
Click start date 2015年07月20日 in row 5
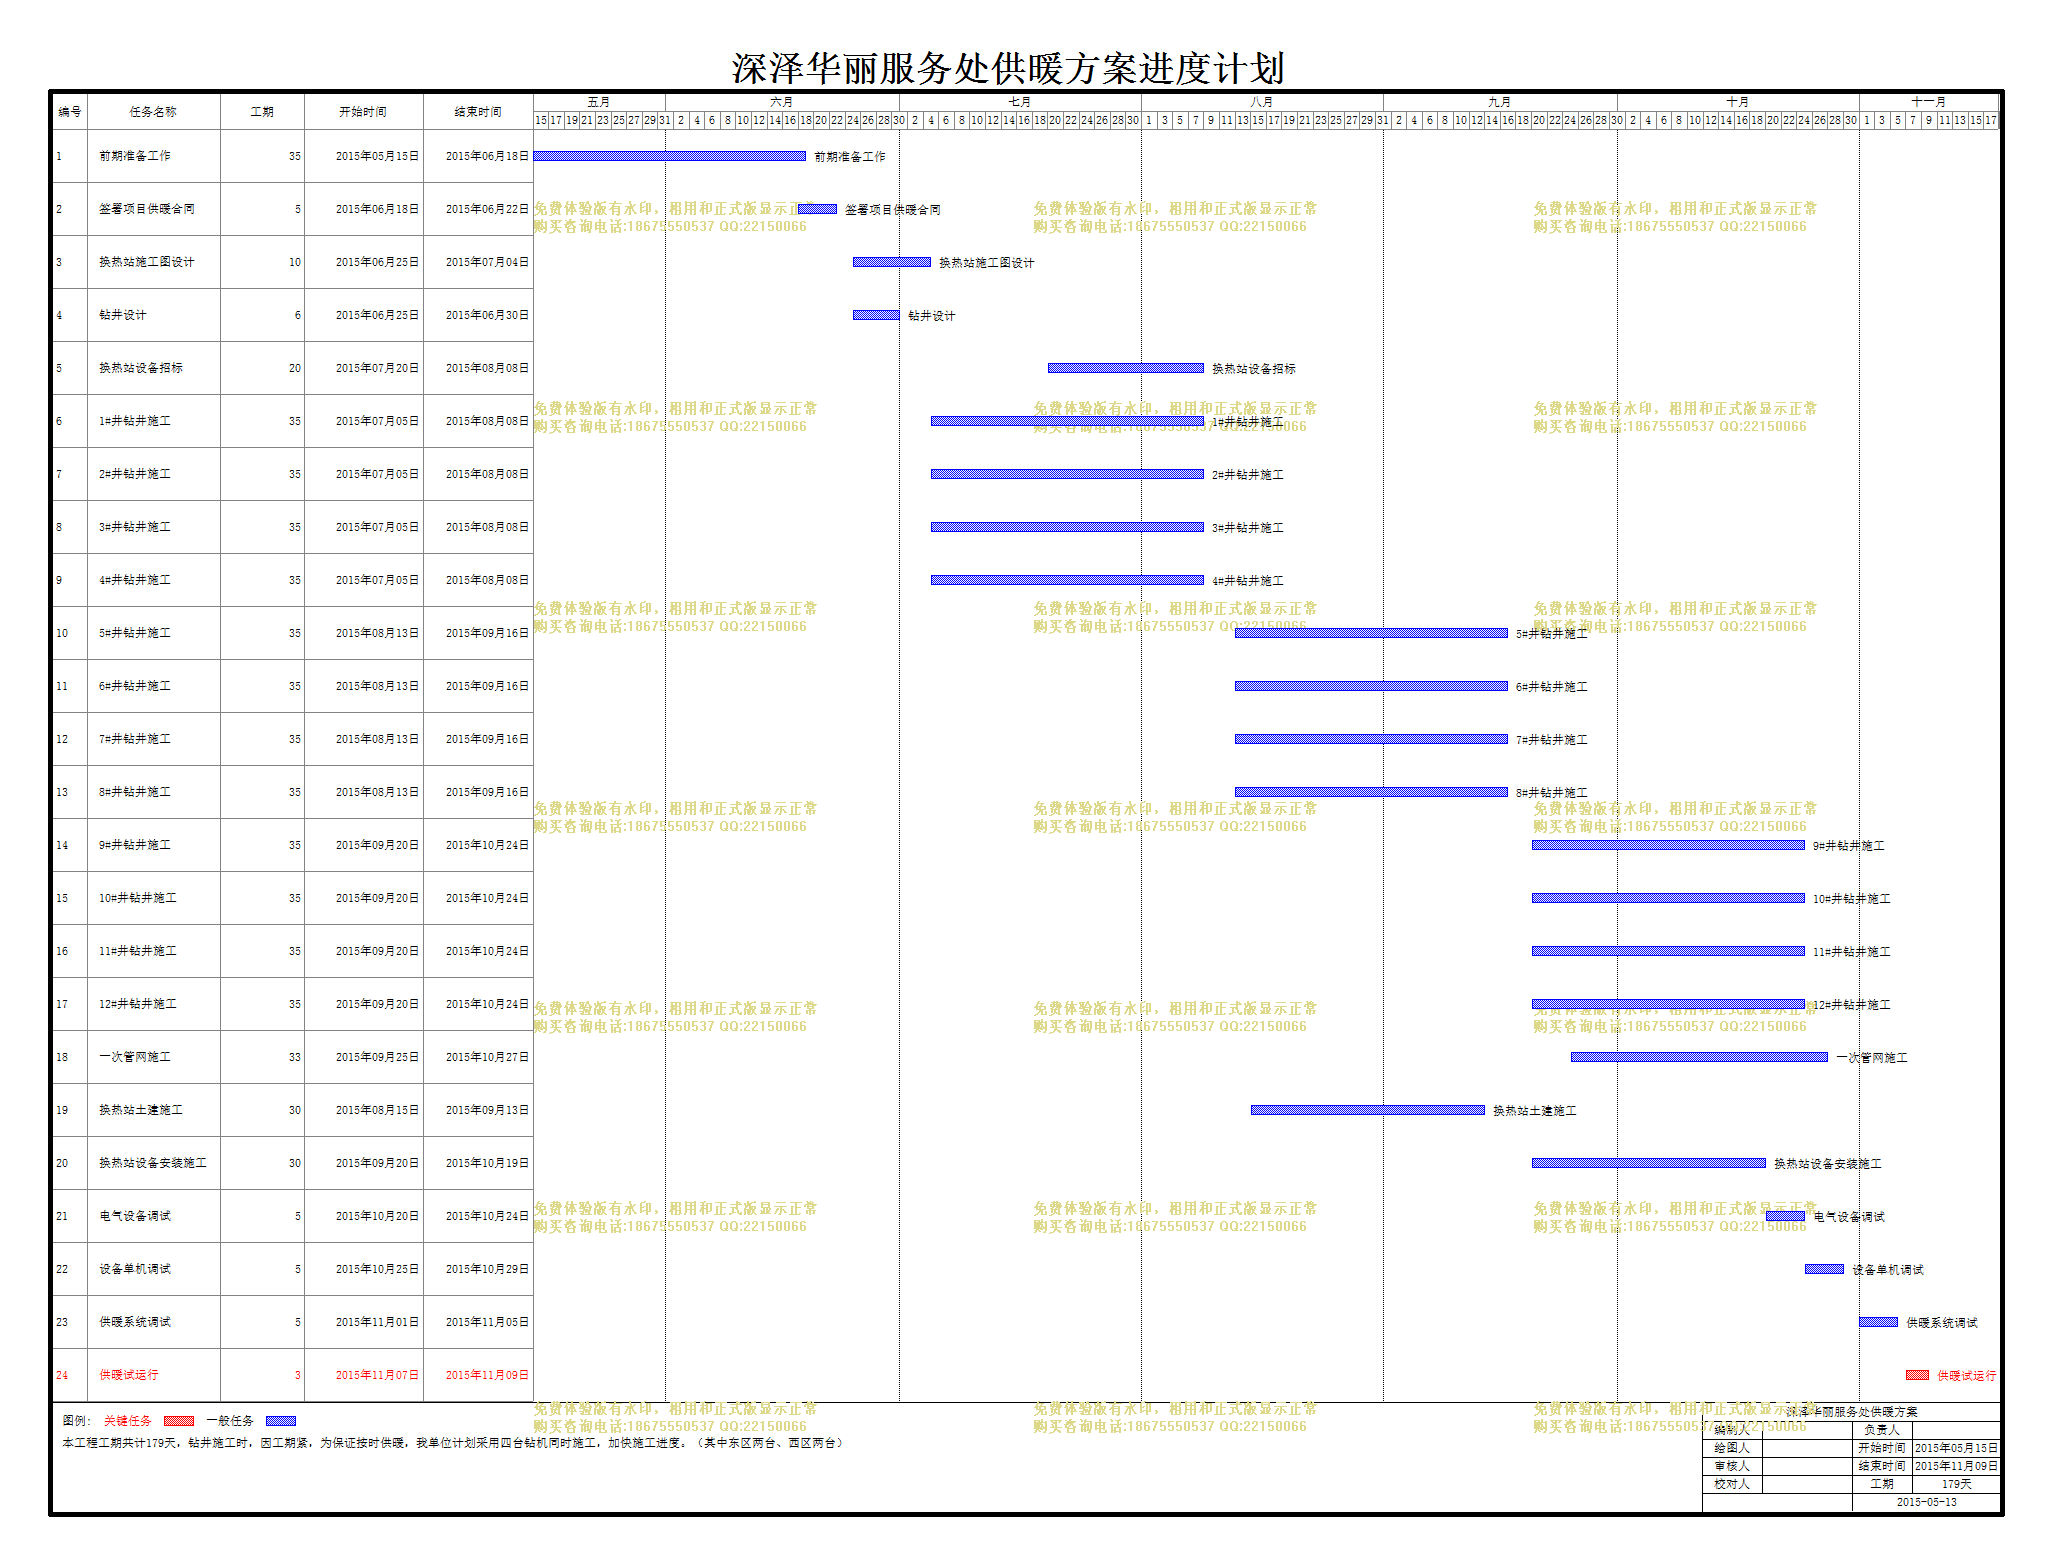click(x=378, y=368)
